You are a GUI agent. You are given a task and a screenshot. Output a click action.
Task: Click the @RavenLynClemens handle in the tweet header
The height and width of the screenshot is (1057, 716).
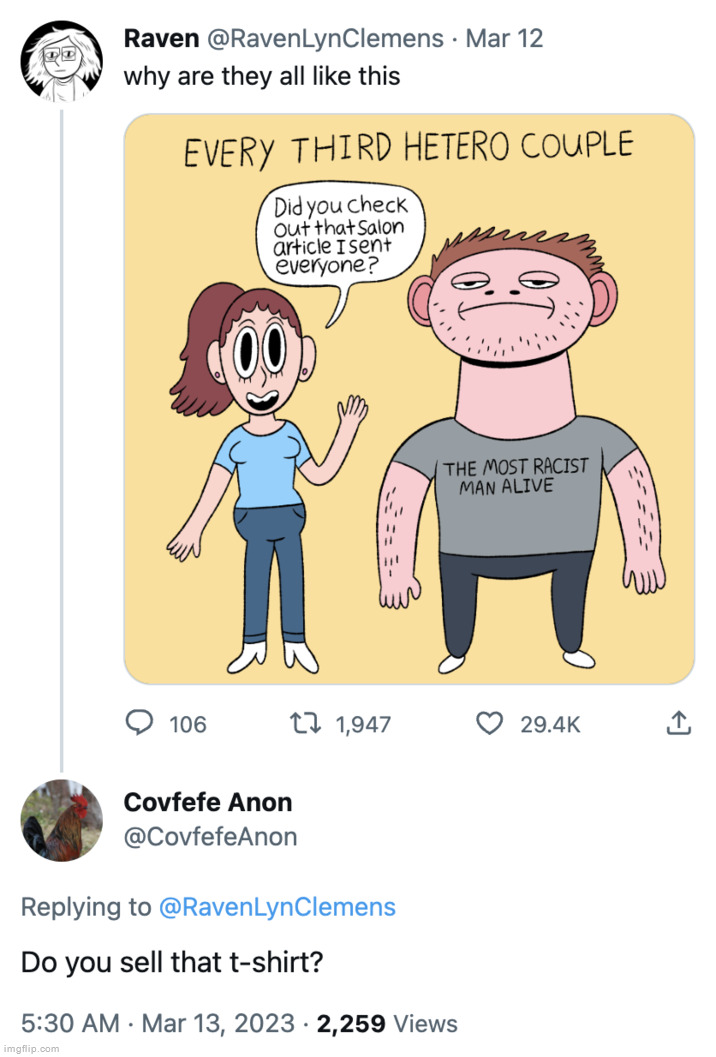click(325, 39)
